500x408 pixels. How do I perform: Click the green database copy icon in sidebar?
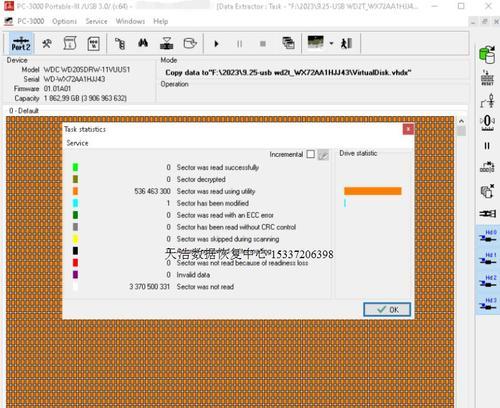(x=487, y=54)
